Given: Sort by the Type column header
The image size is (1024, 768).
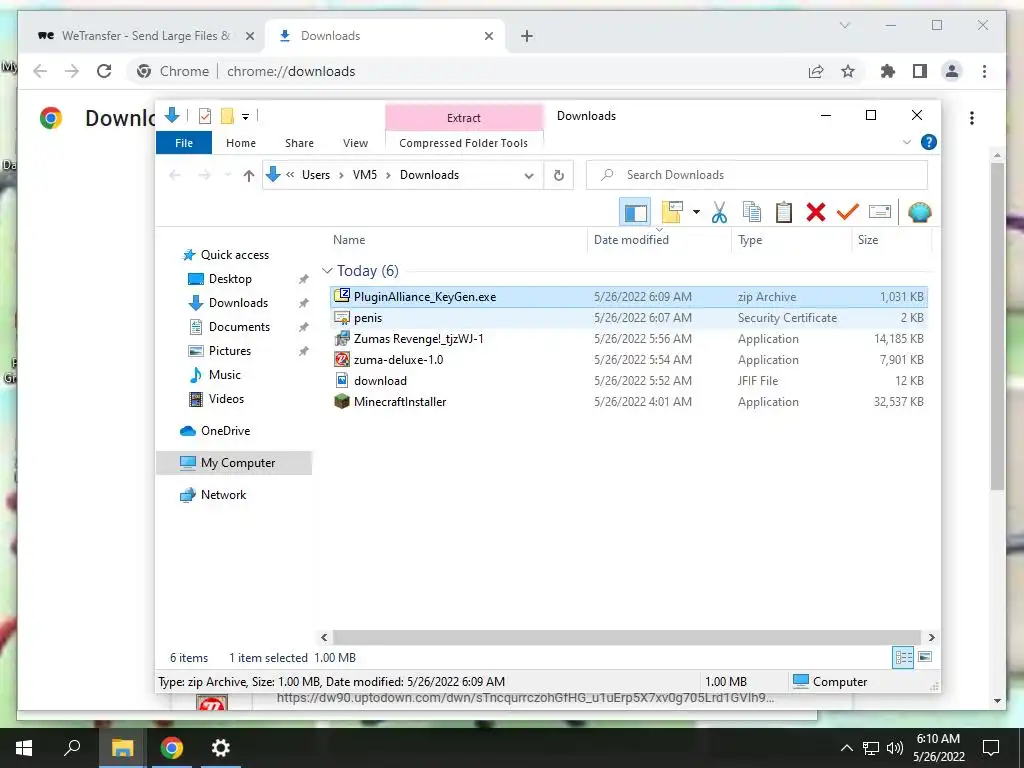Looking at the screenshot, I should (750, 240).
